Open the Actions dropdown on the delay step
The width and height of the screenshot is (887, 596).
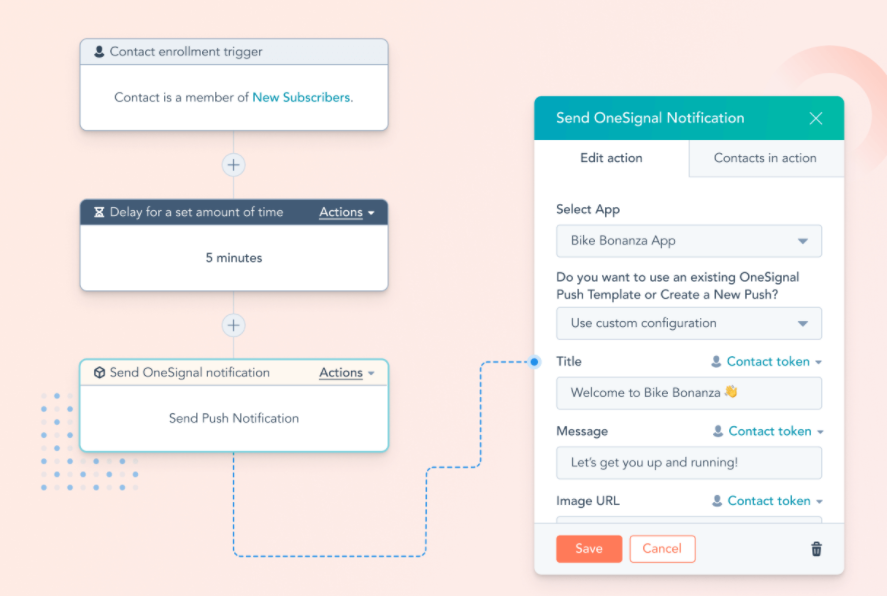pos(346,212)
